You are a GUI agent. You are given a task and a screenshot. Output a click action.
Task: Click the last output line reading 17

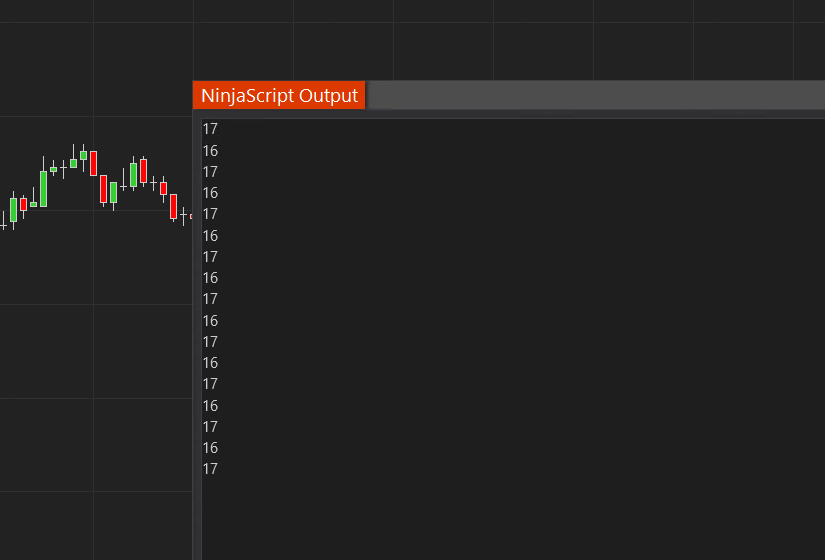coord(210,469)
